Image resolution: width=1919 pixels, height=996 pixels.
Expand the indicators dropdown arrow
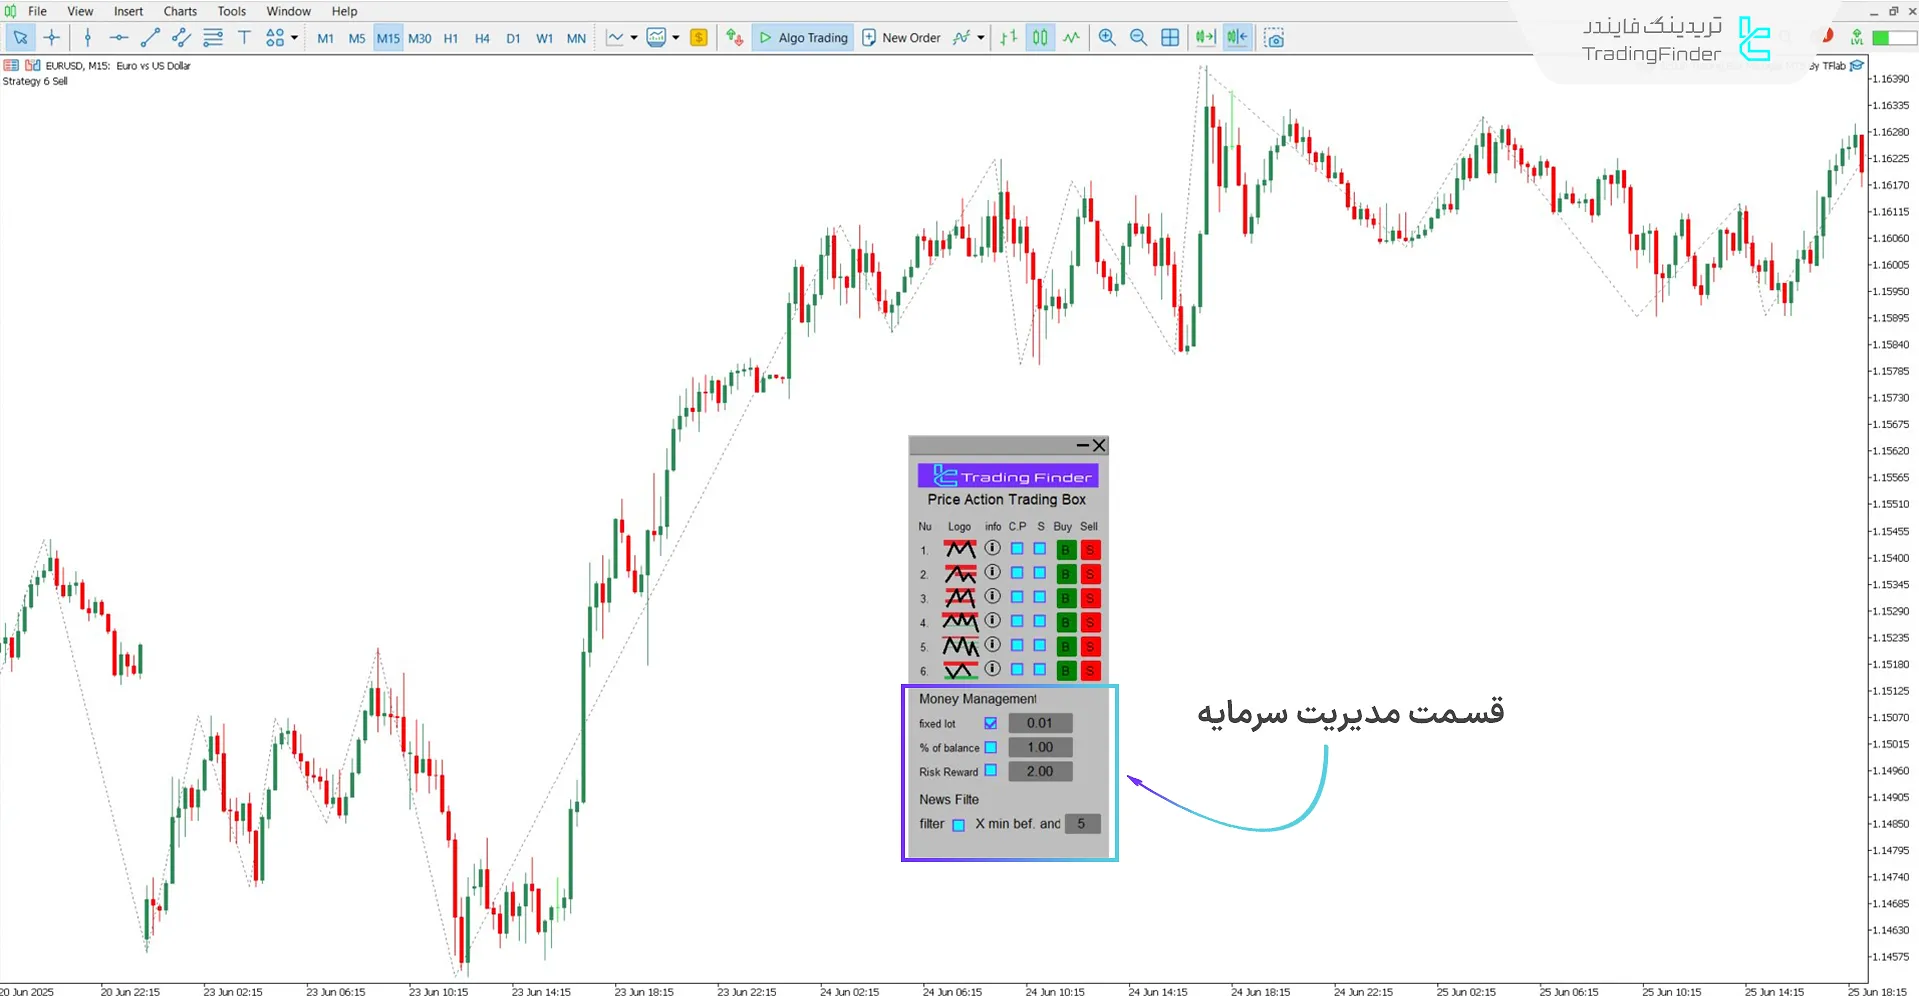[676, 37]
